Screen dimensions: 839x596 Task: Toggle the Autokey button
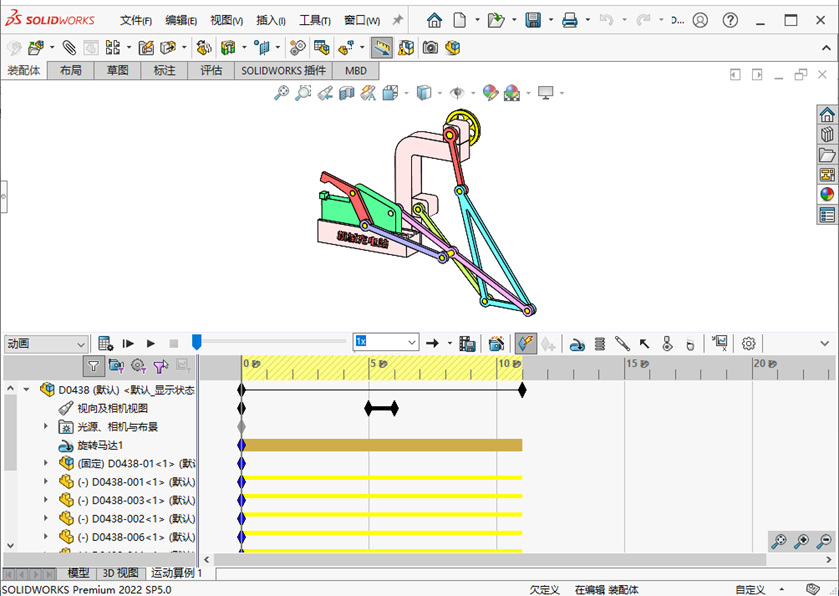click(525, 343)
